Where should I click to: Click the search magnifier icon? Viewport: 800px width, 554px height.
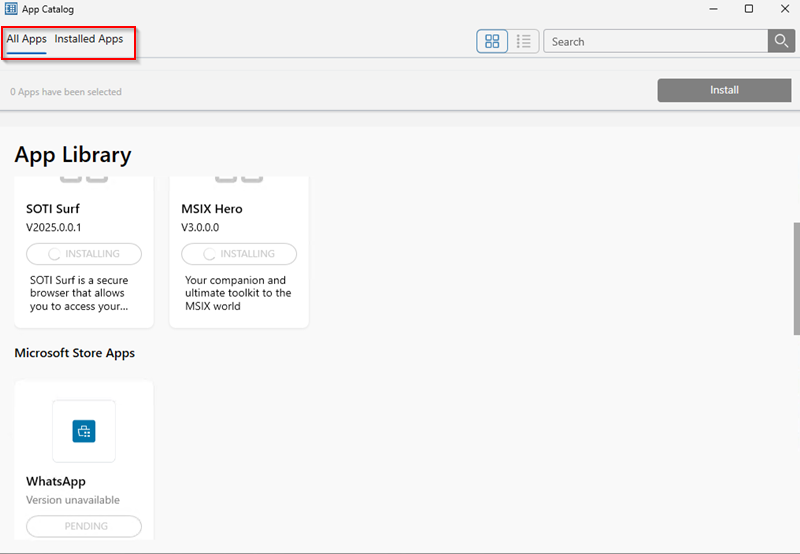click(780, 41)
